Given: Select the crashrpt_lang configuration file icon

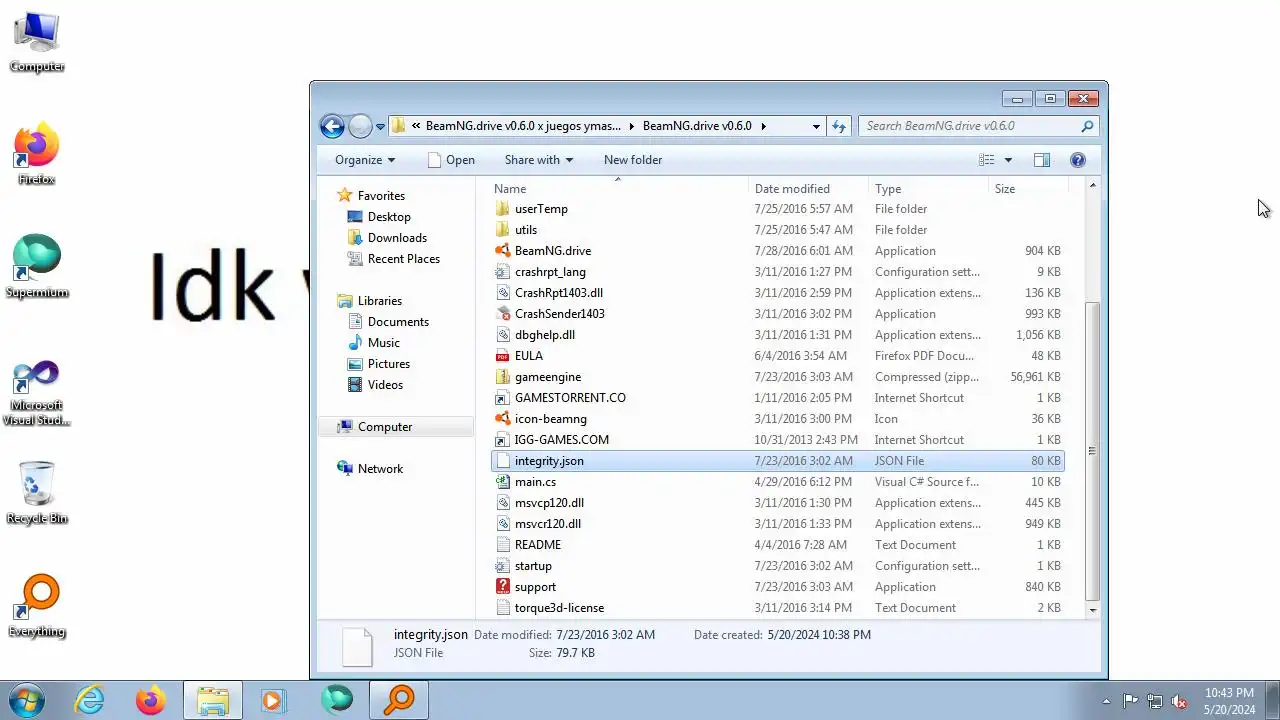Looking at the screenshot, I should pyautogui.click(x=503, y=272).
